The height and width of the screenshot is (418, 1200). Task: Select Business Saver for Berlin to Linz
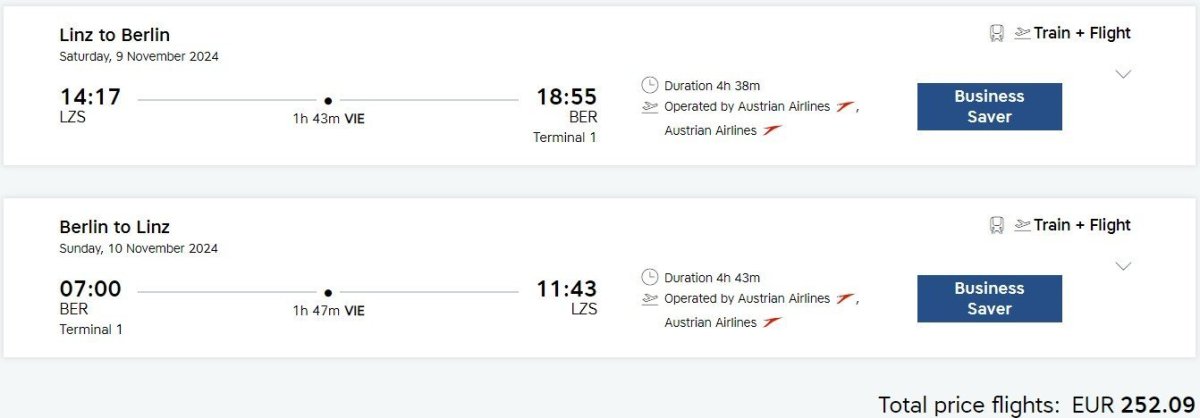(x=989, y=299)
